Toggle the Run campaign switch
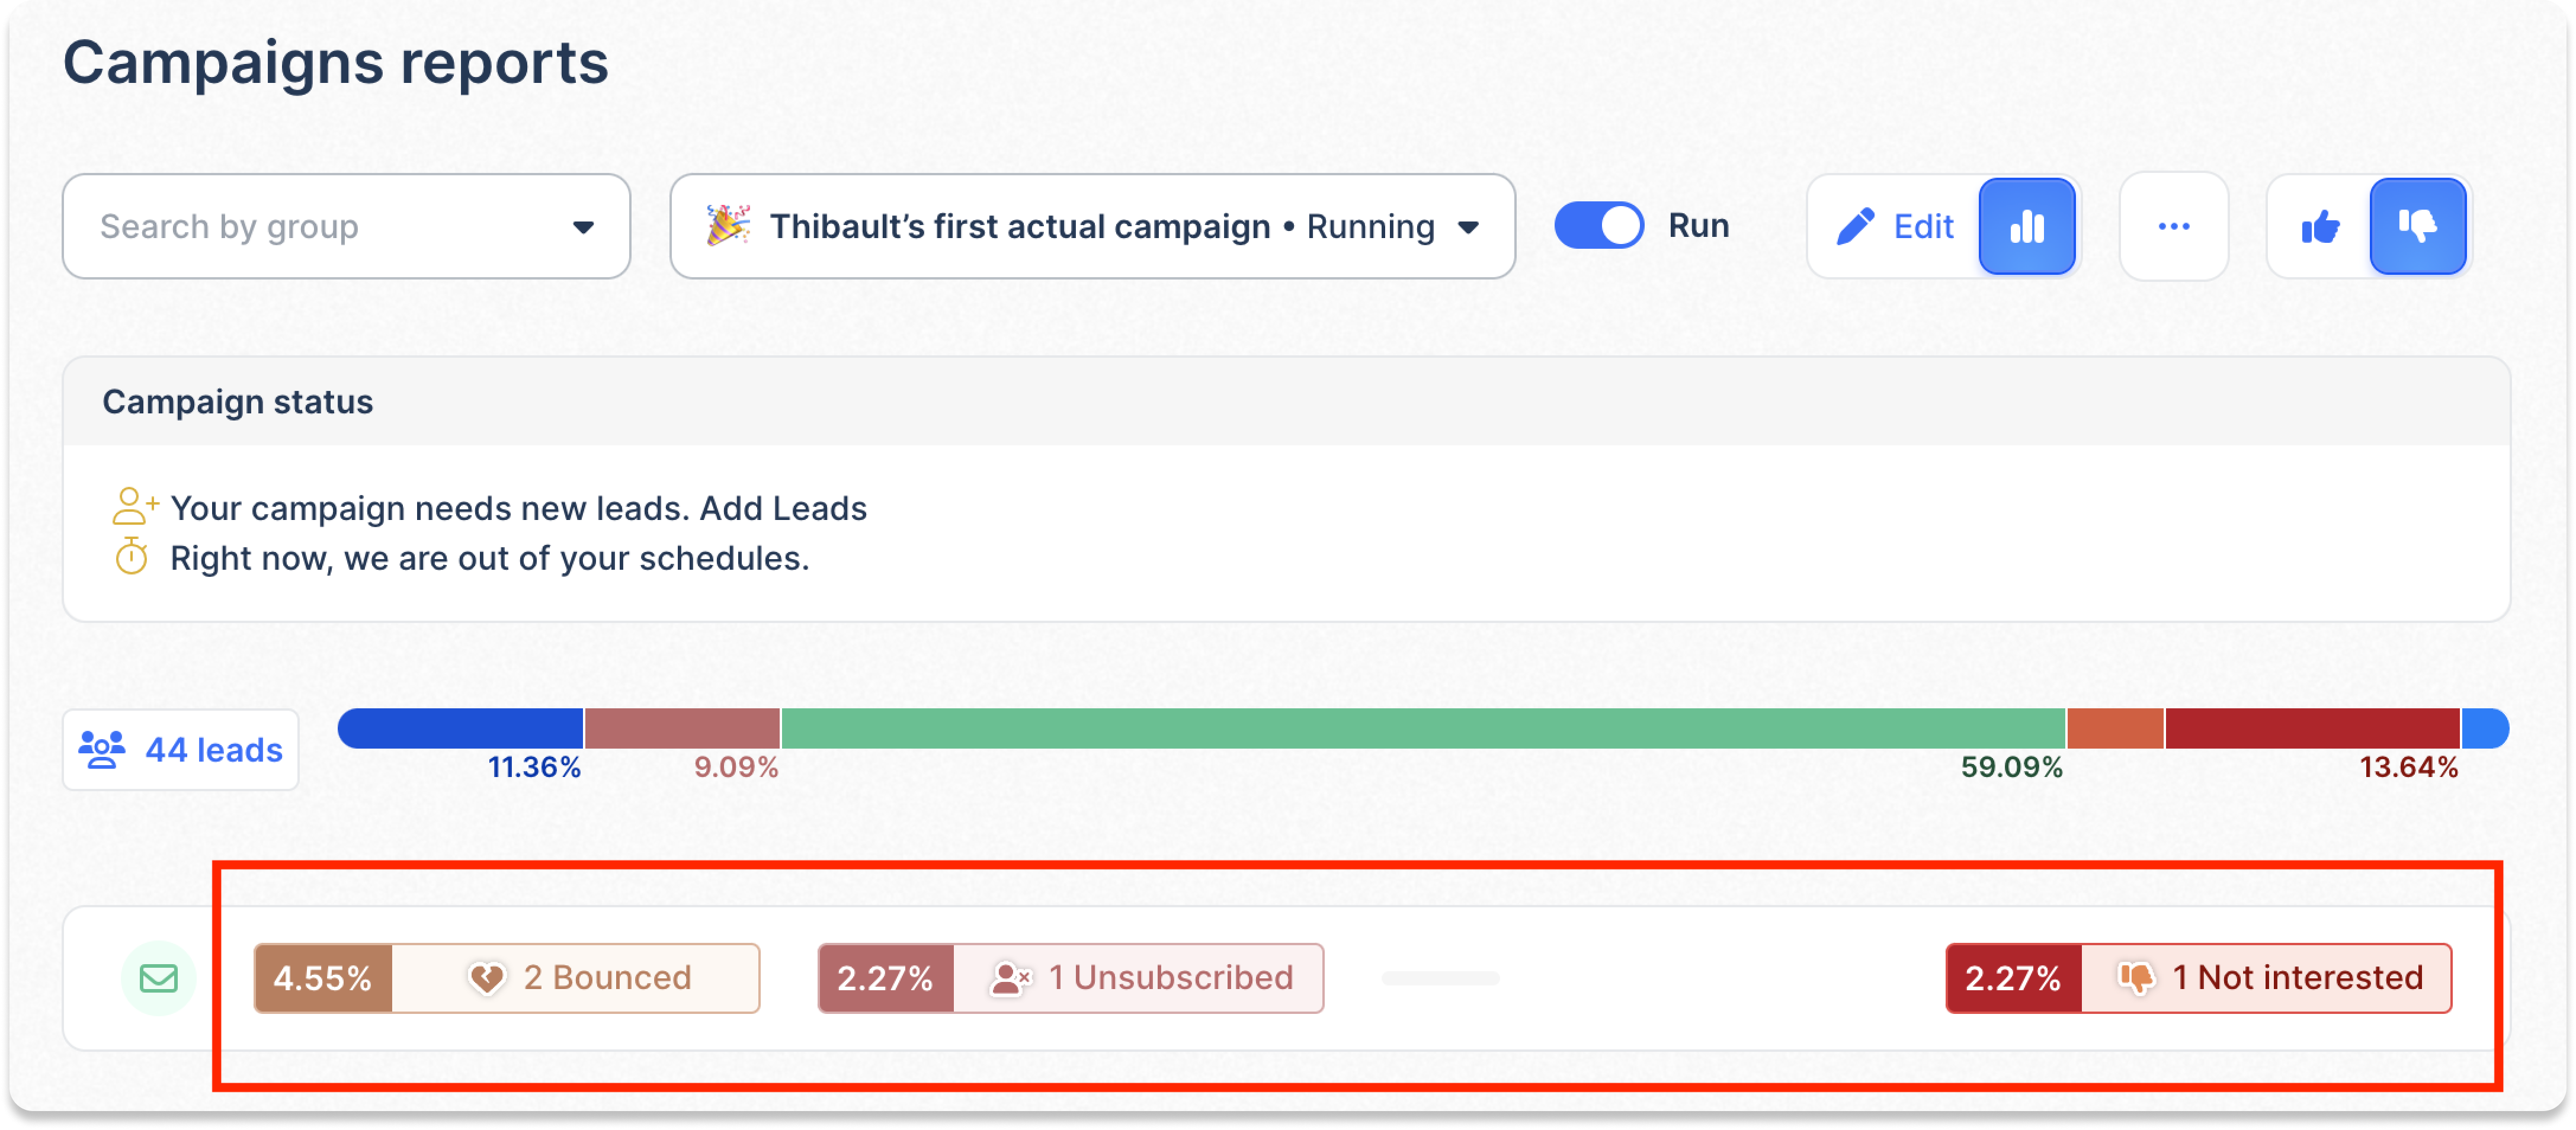2576x1130 pixels. point(1598,226)
